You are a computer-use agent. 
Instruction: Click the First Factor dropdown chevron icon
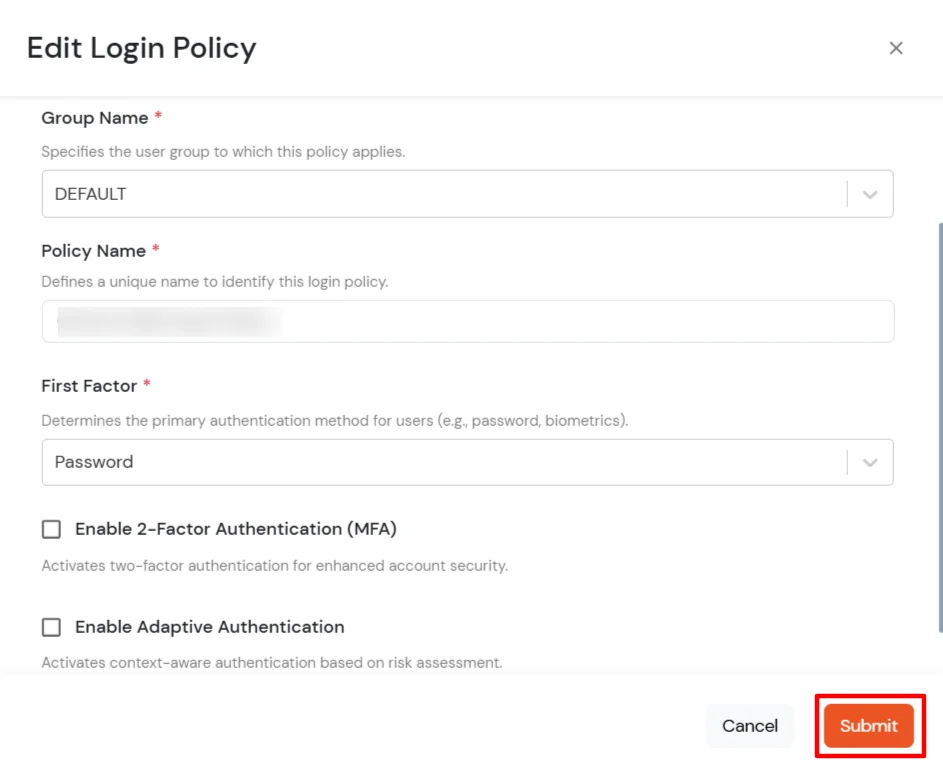[869, 462]
